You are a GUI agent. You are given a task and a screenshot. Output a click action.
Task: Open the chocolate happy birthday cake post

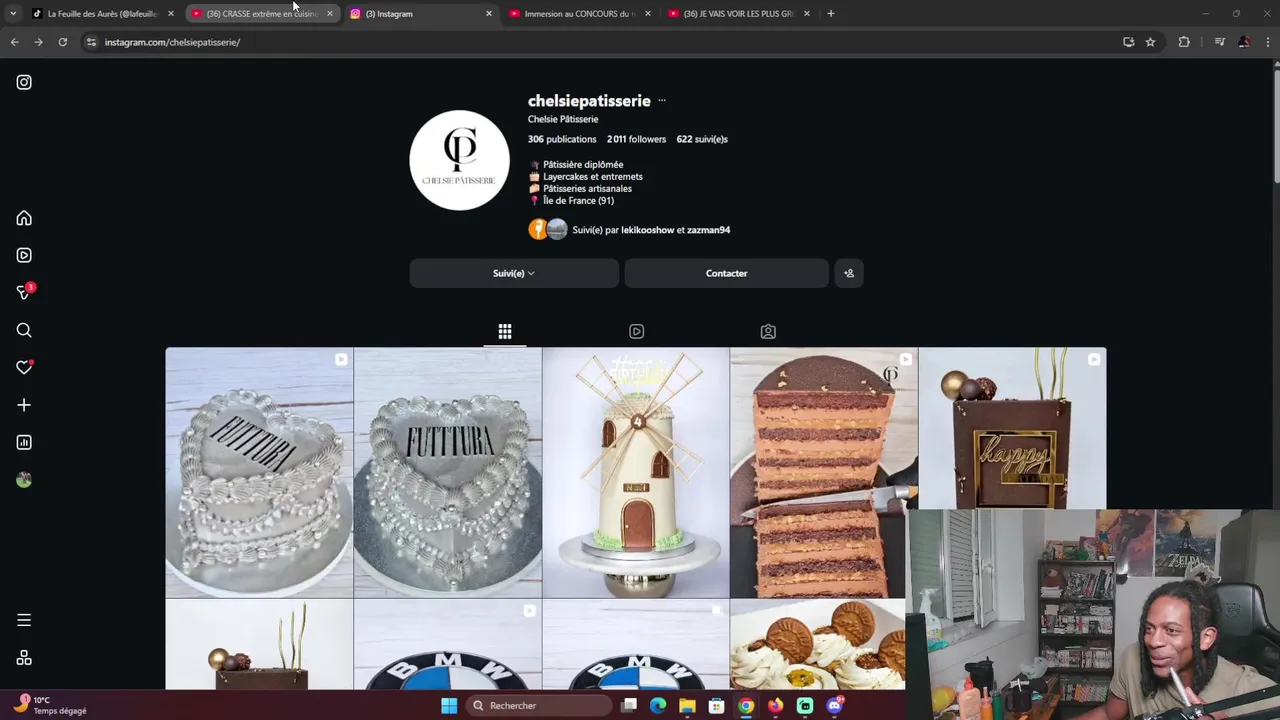pos(1012,429)
